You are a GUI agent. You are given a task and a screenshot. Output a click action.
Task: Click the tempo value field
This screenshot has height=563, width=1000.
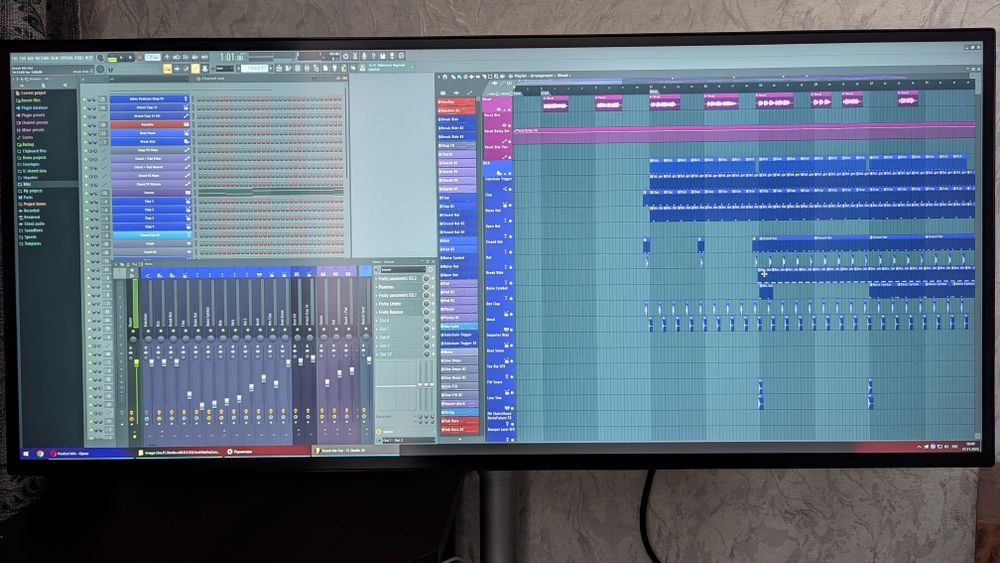(x=152, y=57)
